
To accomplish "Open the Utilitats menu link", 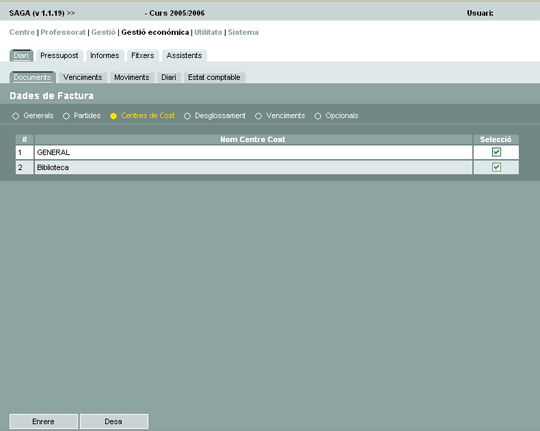I will [208, 32].
